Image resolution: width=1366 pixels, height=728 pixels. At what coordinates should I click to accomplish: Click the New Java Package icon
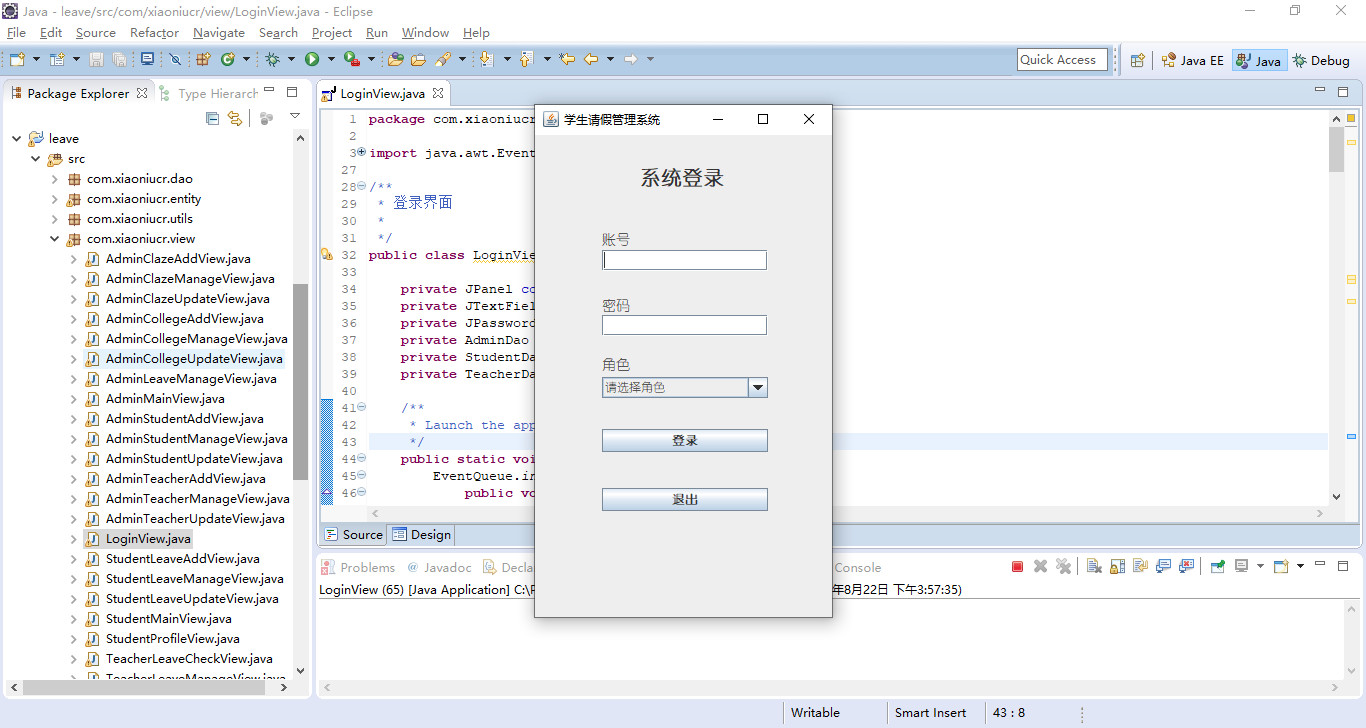click(203, 59)
